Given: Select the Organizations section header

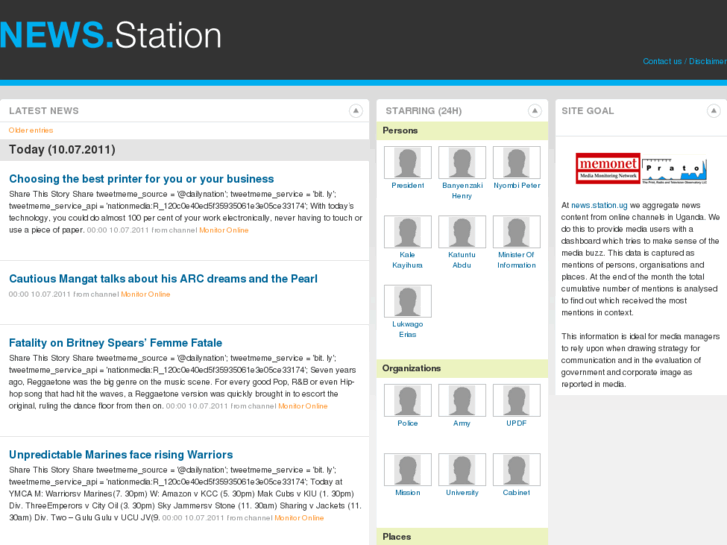Looking at the screenshot, I should (x=462, y=368).
